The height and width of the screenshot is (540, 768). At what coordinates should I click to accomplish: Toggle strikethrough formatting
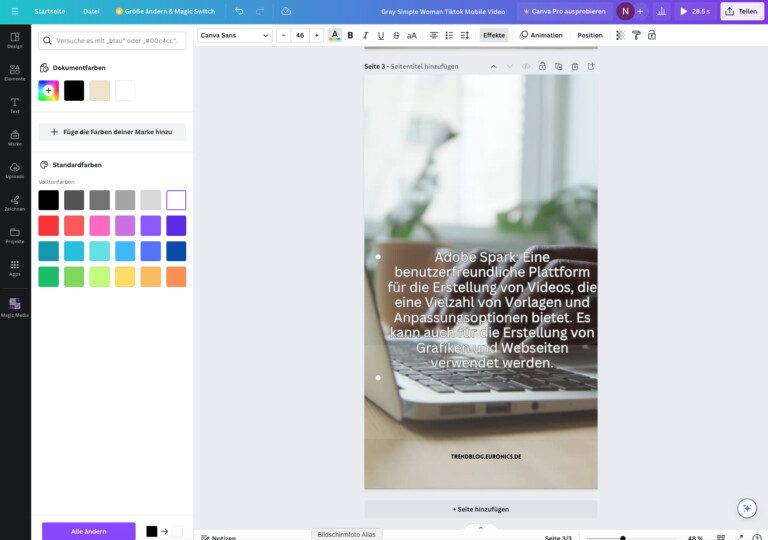(396, 35)
